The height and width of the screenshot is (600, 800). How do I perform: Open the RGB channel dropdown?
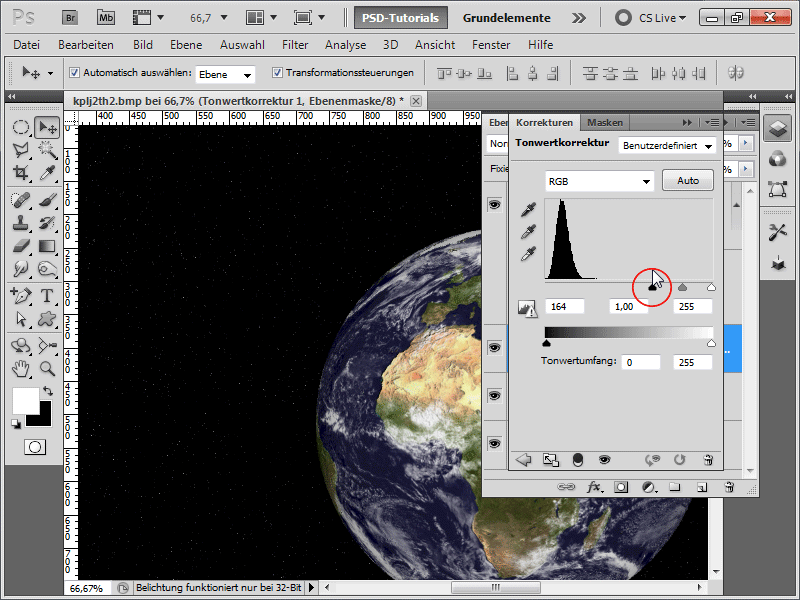pyautogui.click(x=599, y=182)
